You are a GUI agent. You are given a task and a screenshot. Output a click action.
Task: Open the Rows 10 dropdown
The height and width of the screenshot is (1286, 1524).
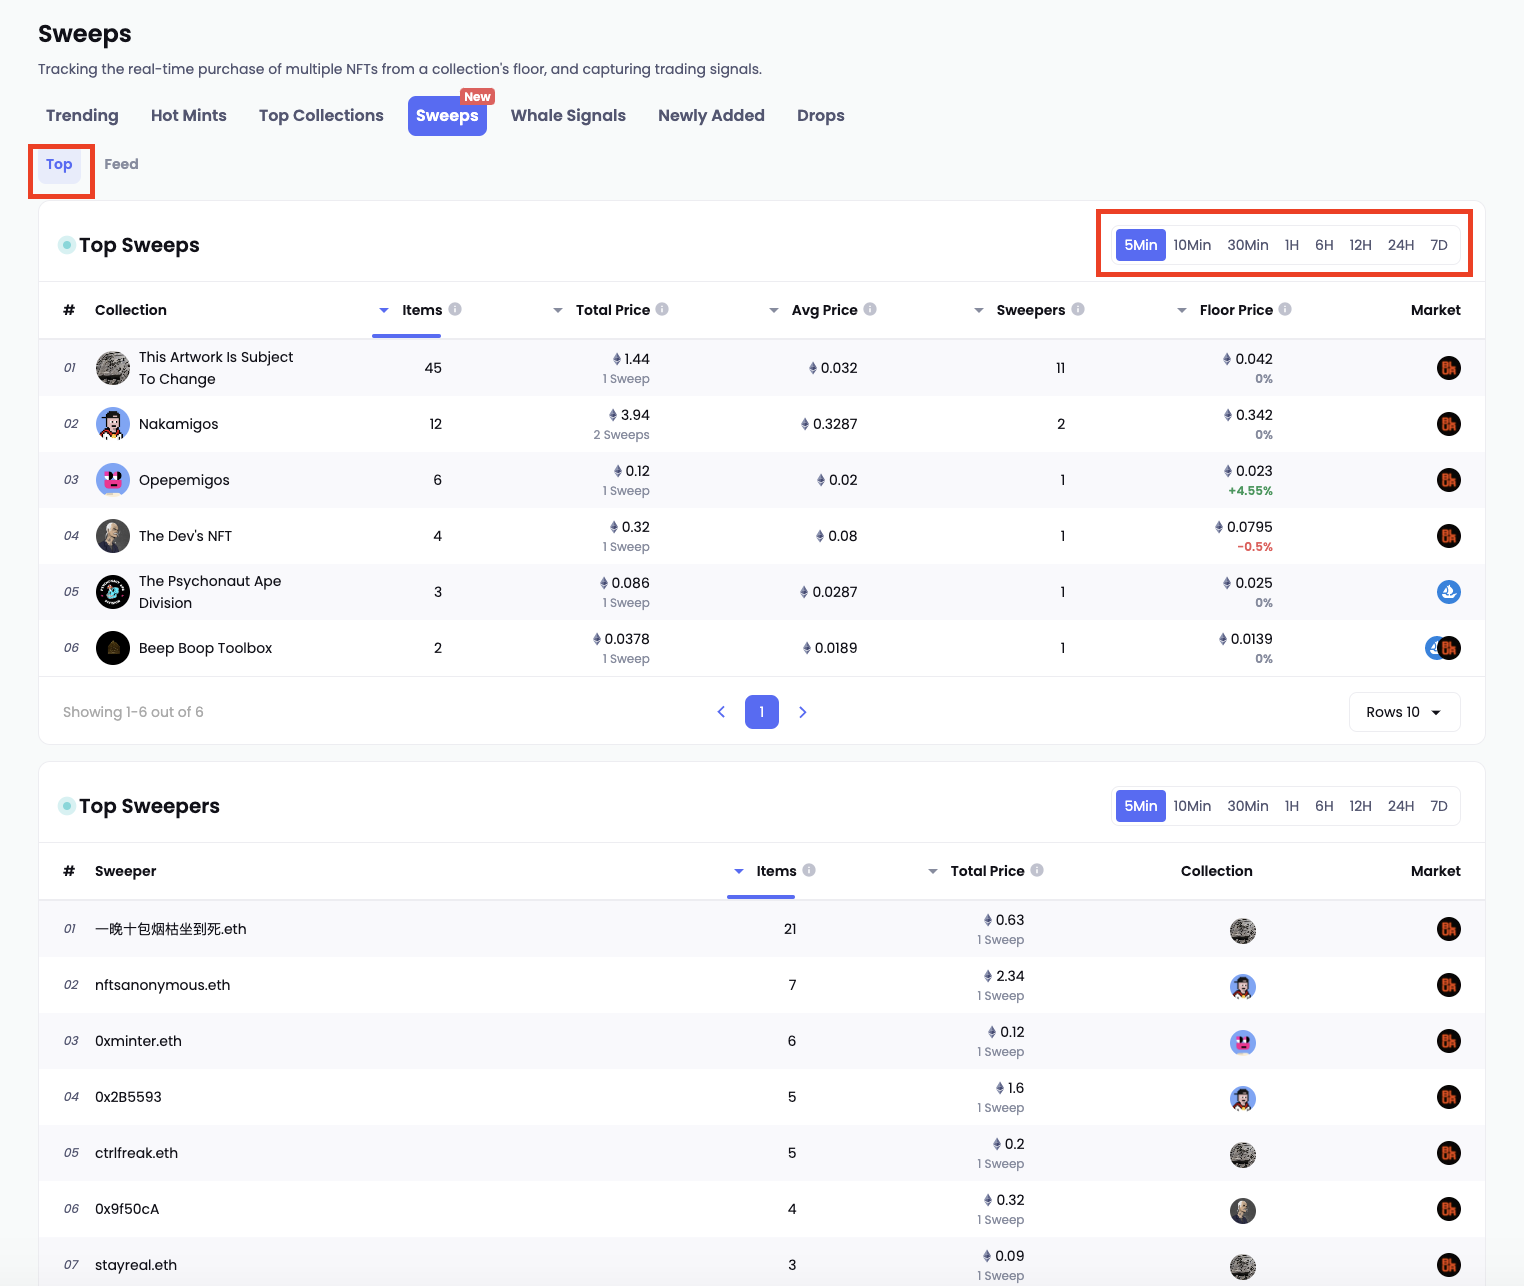1404,712
